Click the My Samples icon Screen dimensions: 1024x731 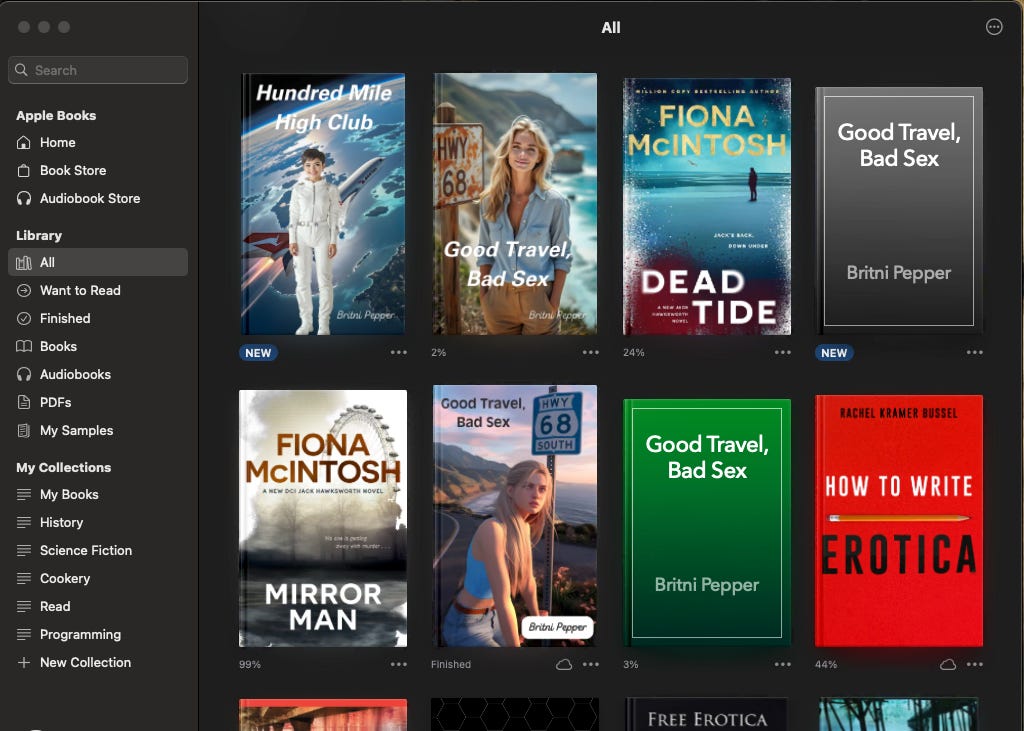[24, 430]
